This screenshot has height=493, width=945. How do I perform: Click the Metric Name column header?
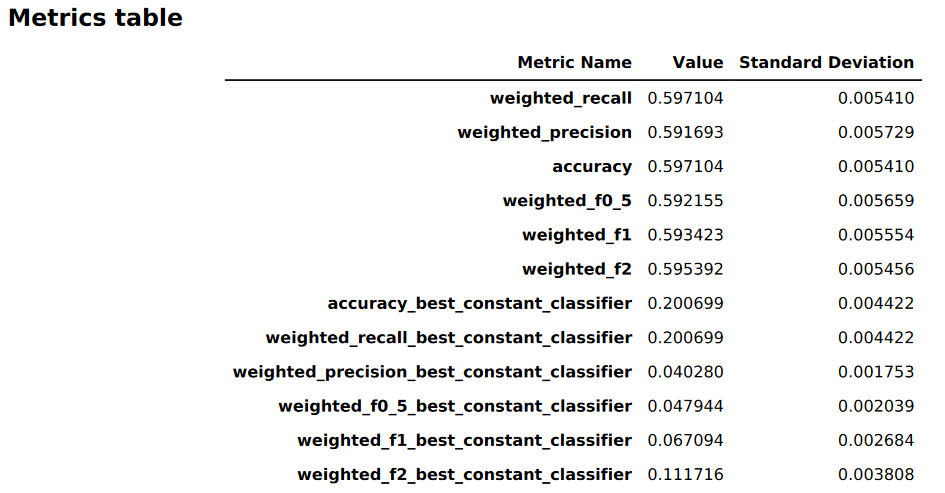pyautogui.click(x=574, y=62)
